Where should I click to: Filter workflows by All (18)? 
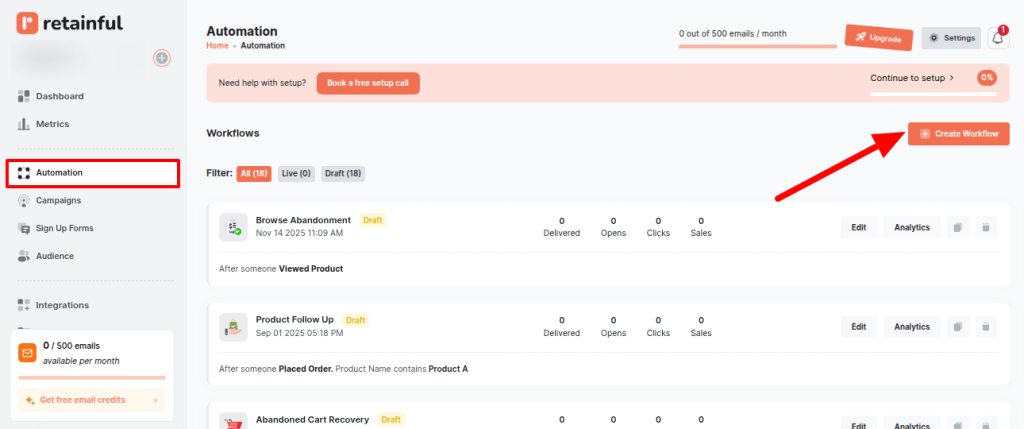(x=254, y=174)
